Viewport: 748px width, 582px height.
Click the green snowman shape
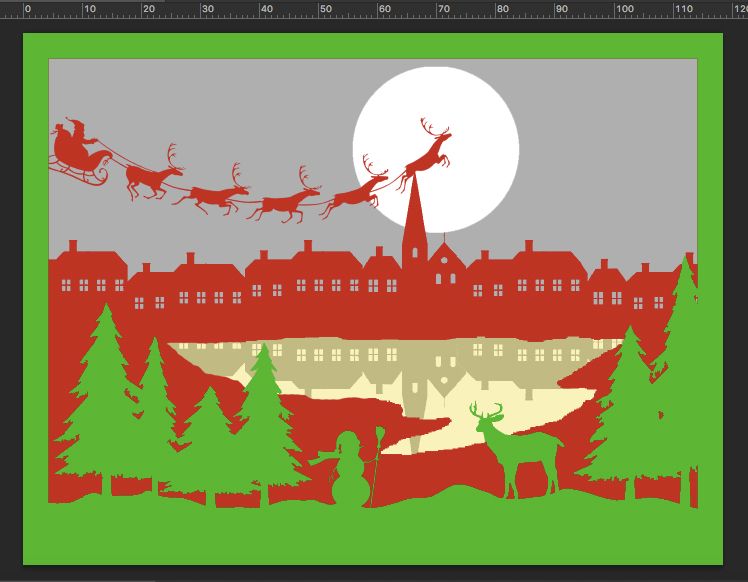point(350,472)
